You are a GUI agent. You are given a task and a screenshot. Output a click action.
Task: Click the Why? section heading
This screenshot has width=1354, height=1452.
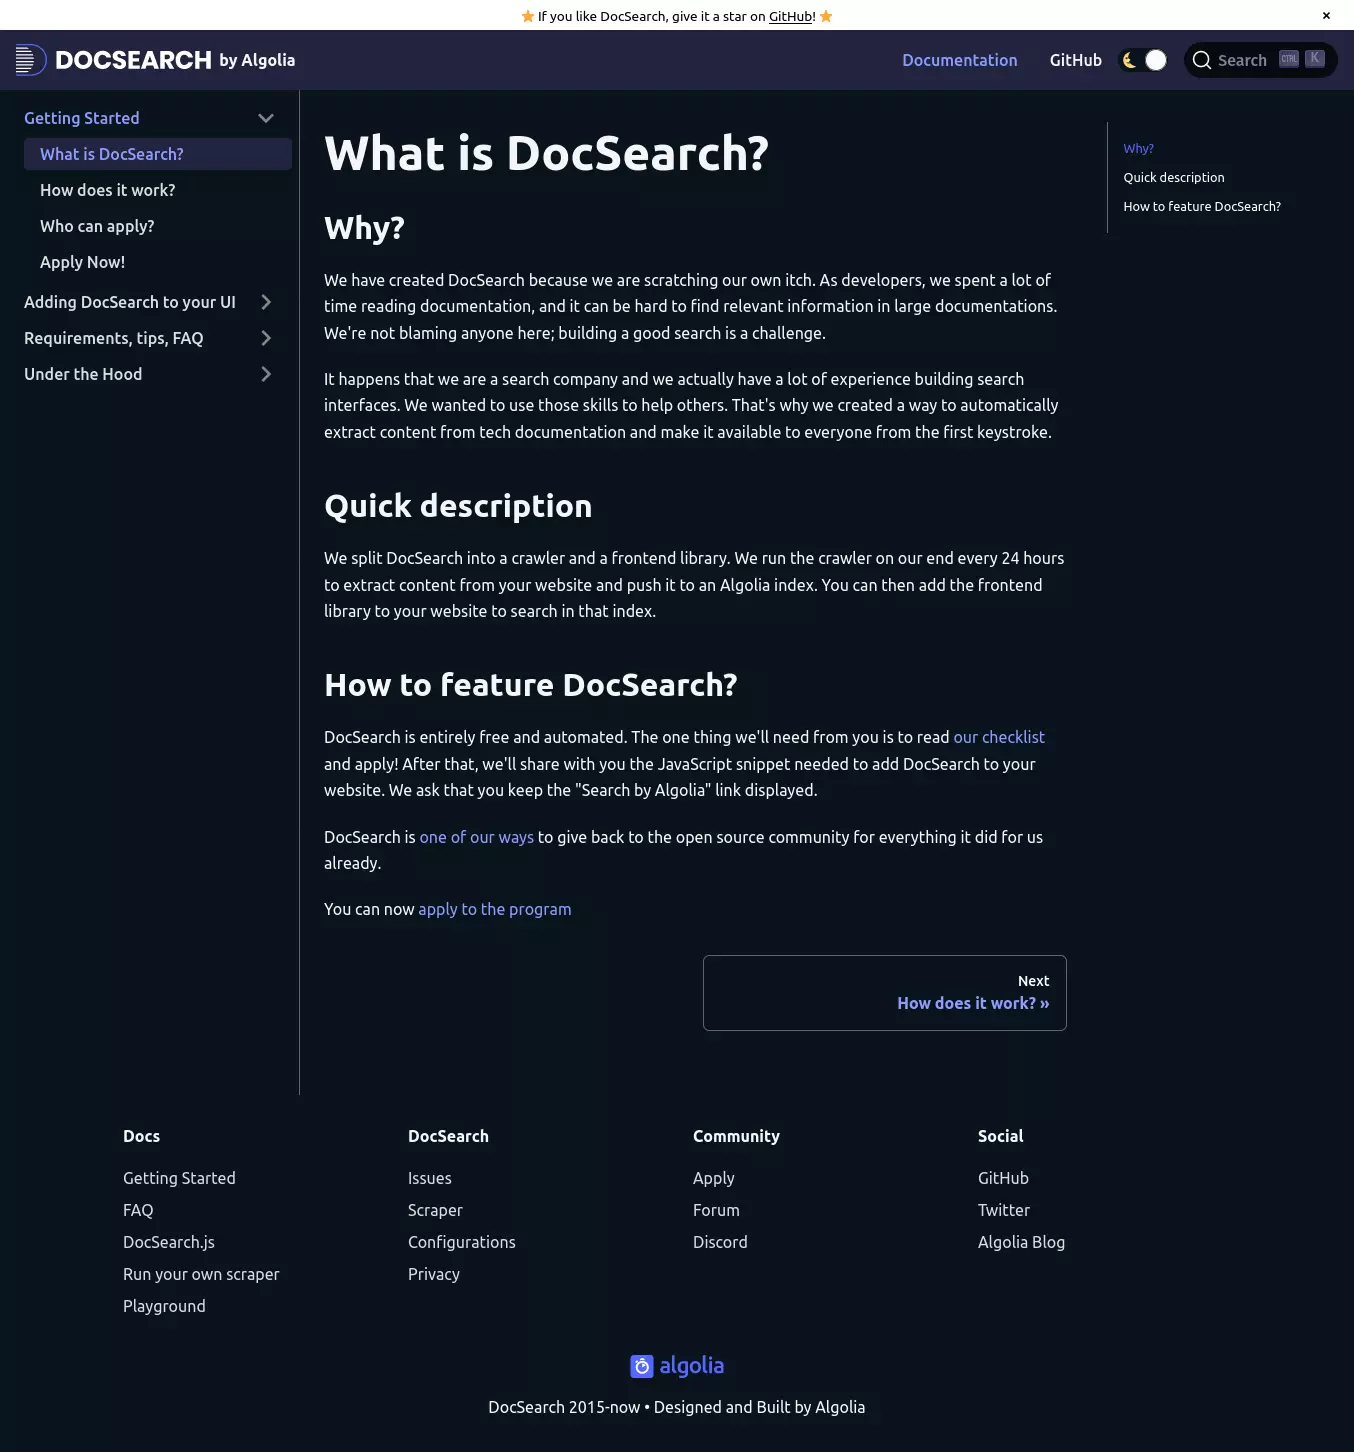364,228
